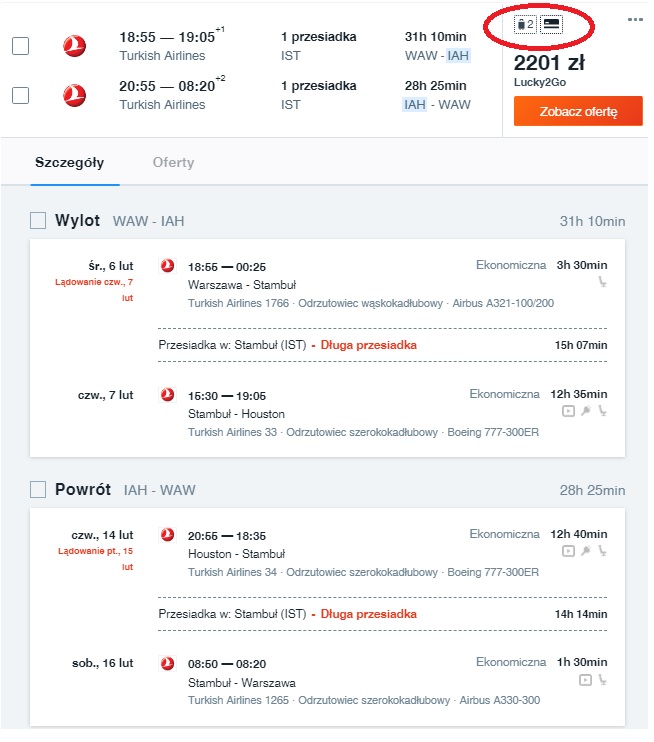Click entertainment icon on Stambuł - Warszawa segment
Image resolution: width=654 pixels, height=742 pixels.
(585, 680)
